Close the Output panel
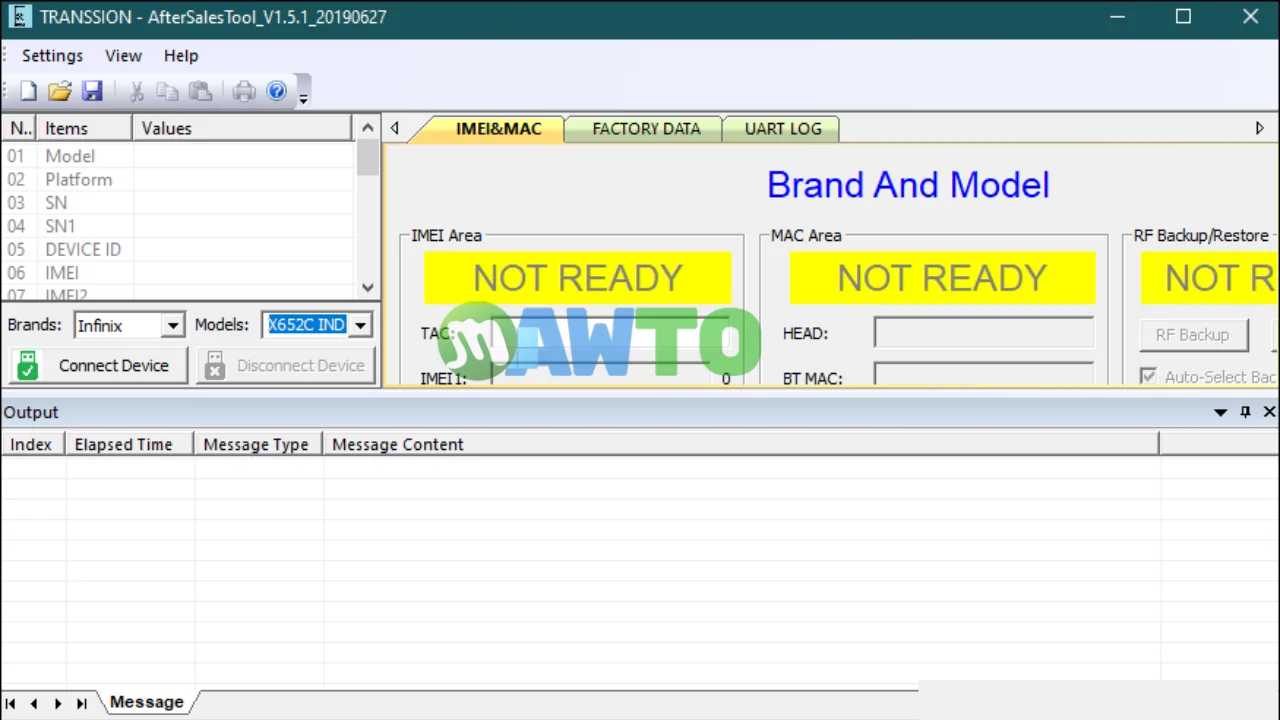Image resolution: width=1280 pixels, height=720 pixels. pyautogui.click(x=1269, y=412)
